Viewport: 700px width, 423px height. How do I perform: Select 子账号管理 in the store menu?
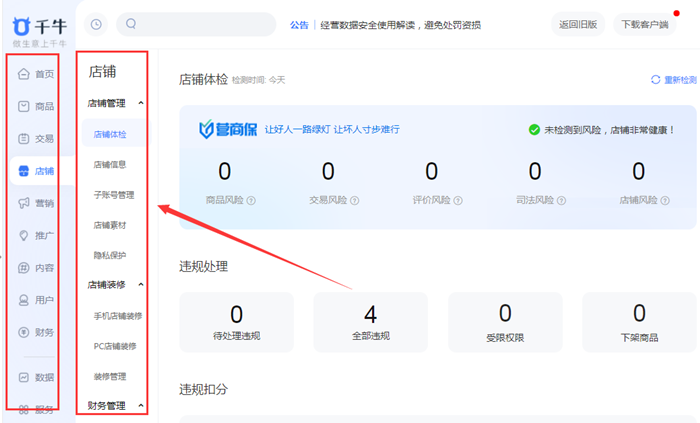[x=113, y=195]
